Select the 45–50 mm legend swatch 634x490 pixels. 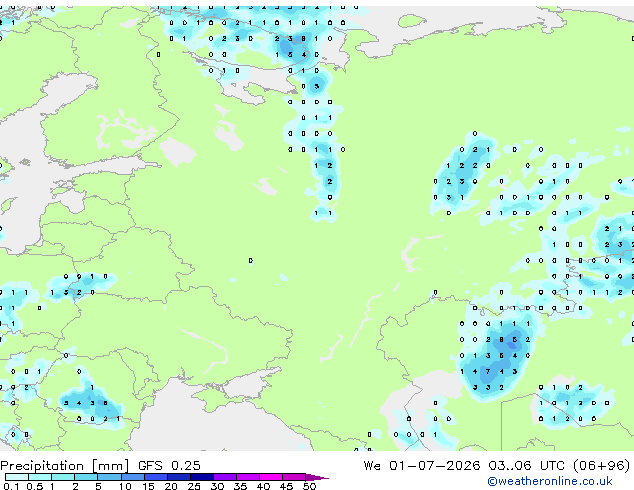pos(294,477)
